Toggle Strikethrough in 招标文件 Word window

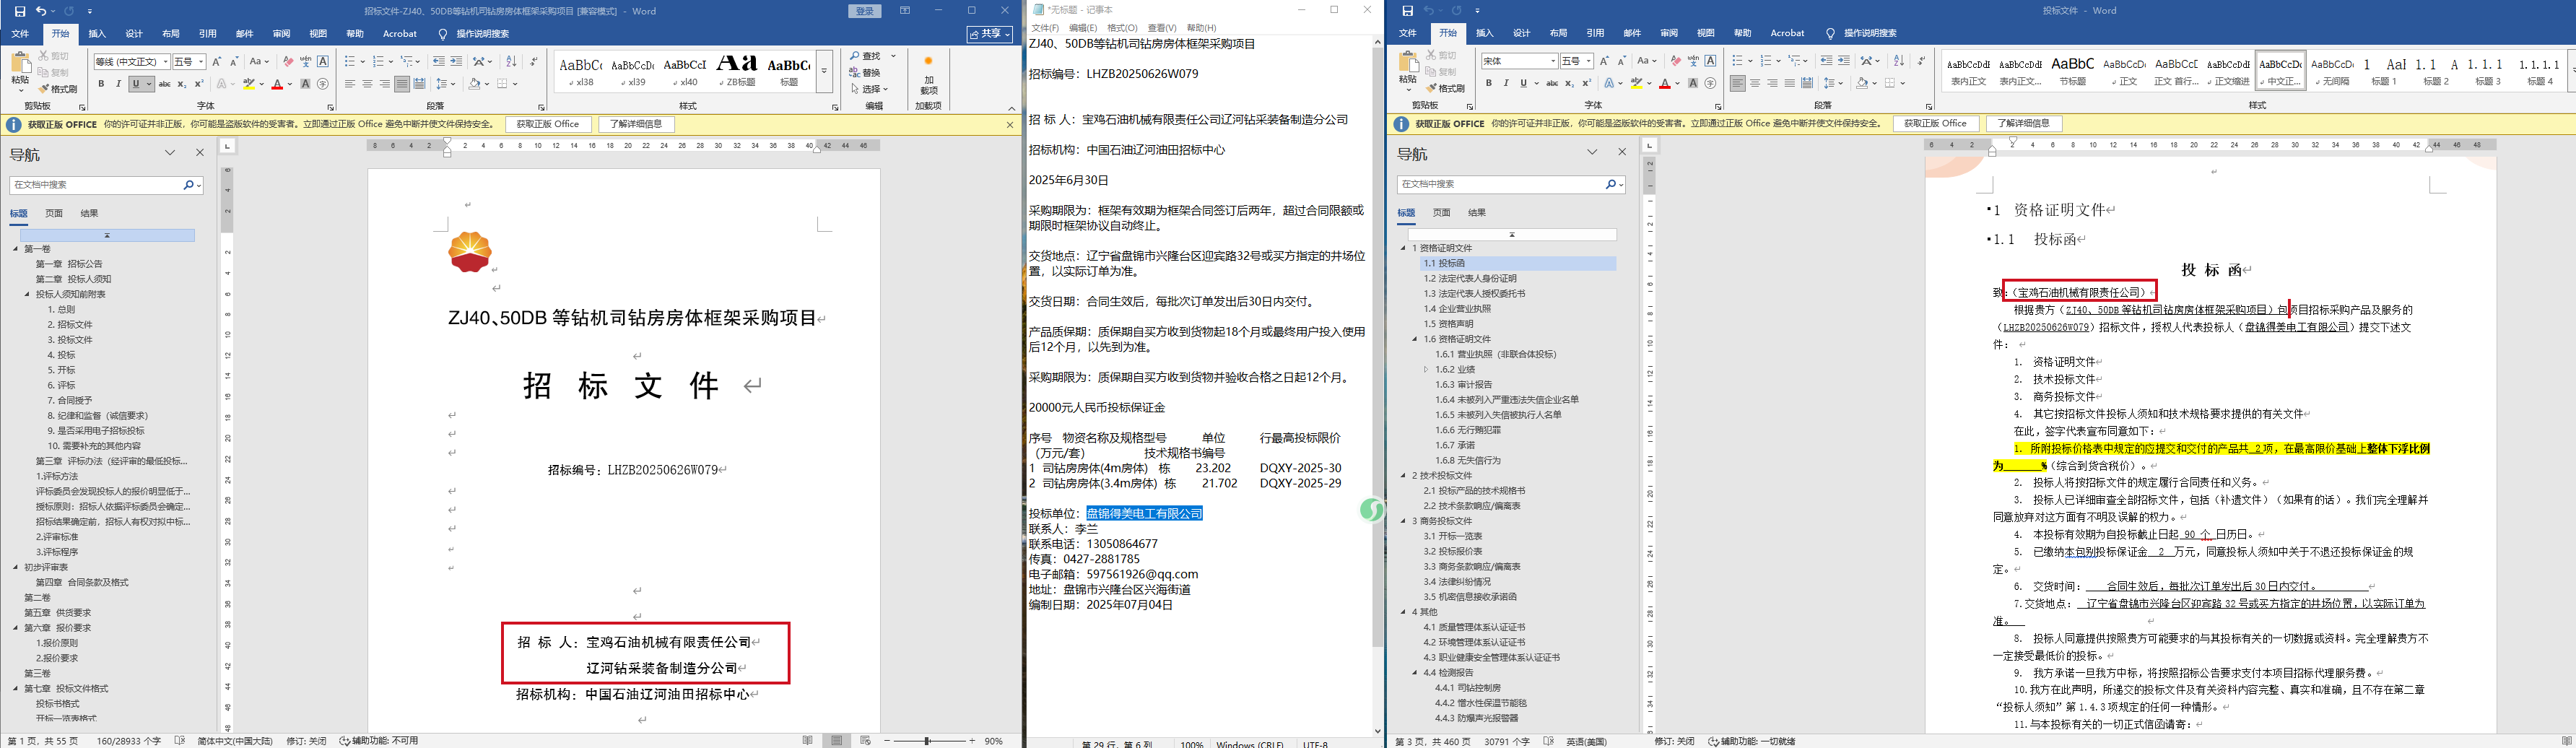point(165,84)
